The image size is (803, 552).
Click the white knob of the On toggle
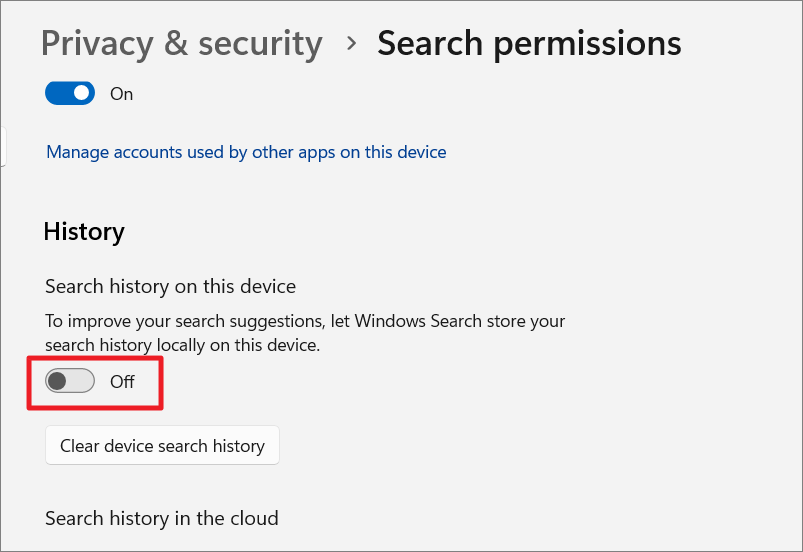82,94
